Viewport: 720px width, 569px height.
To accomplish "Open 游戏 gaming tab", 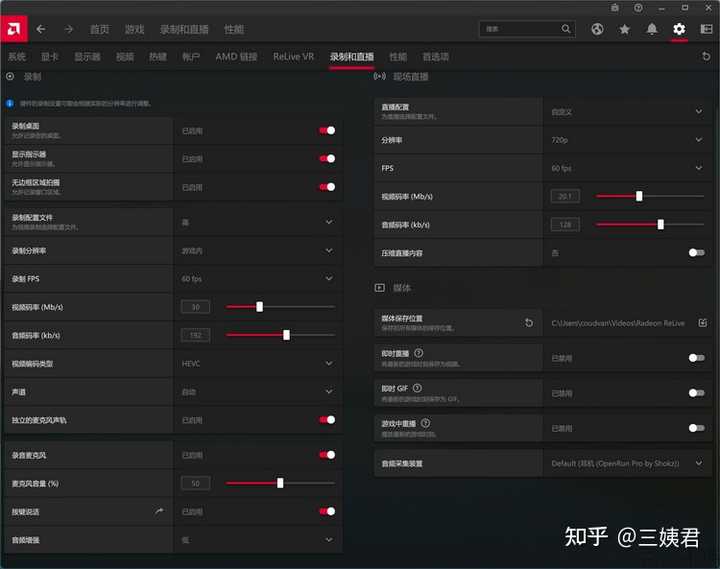I will (134, 29).
